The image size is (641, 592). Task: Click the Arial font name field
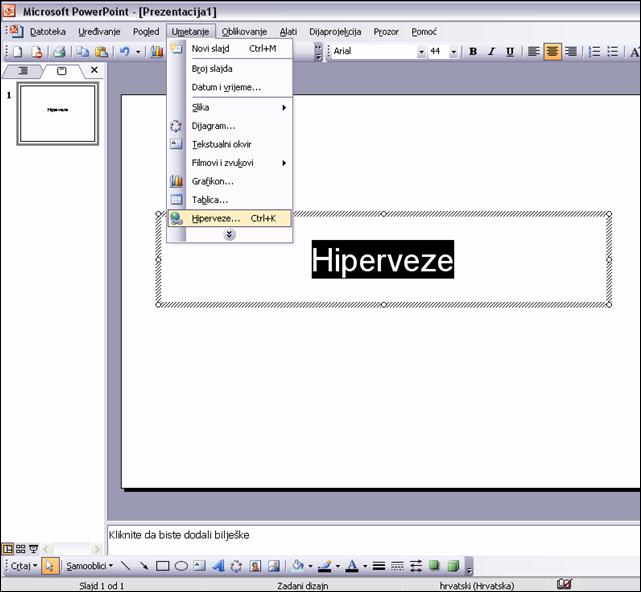pyautogui.click(x=374, y=52)
